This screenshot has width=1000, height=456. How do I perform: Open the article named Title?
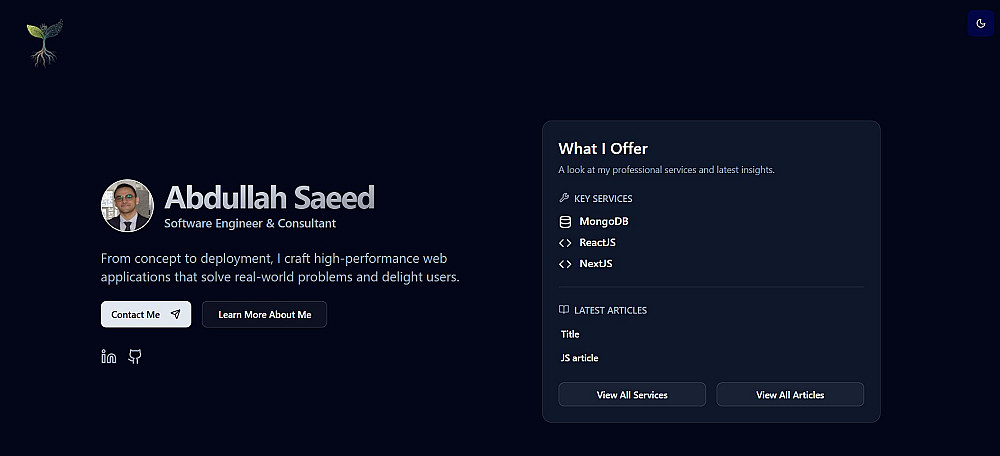[570, 334]
